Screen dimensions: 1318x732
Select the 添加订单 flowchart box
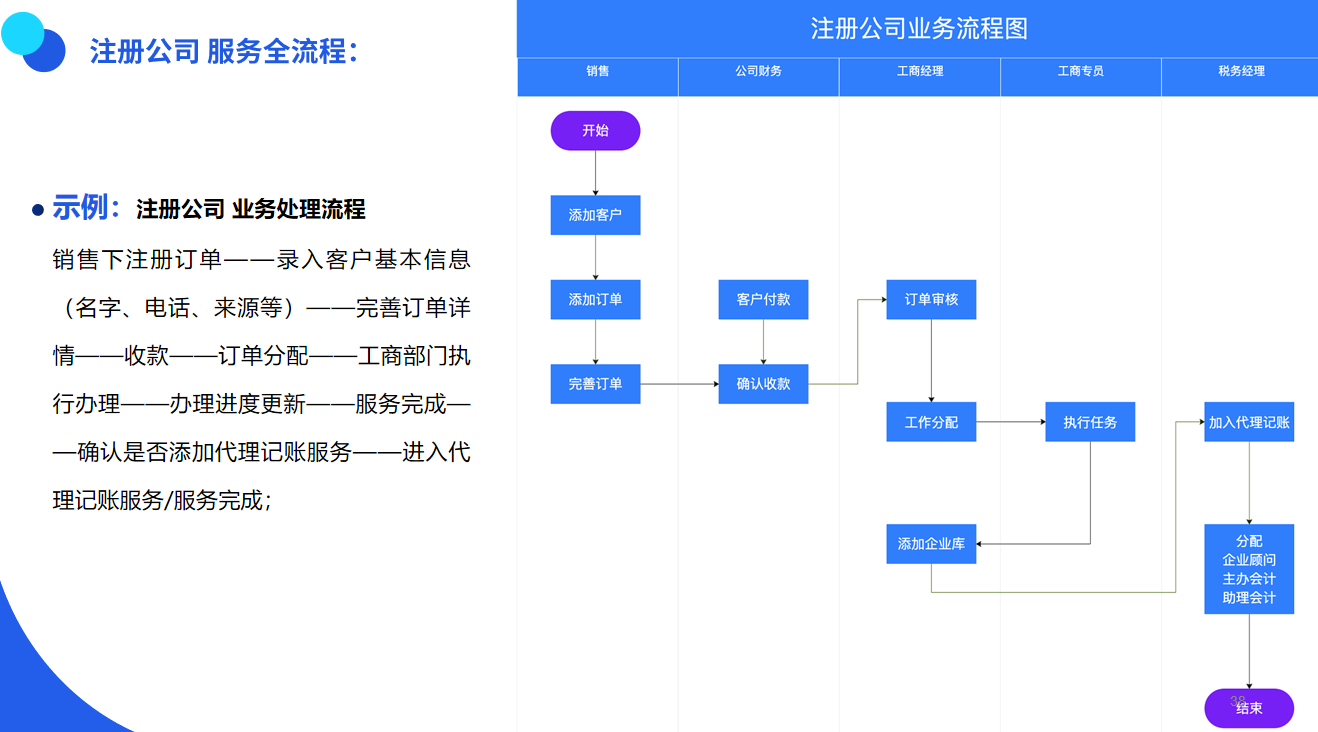click(x=595, y=300)
